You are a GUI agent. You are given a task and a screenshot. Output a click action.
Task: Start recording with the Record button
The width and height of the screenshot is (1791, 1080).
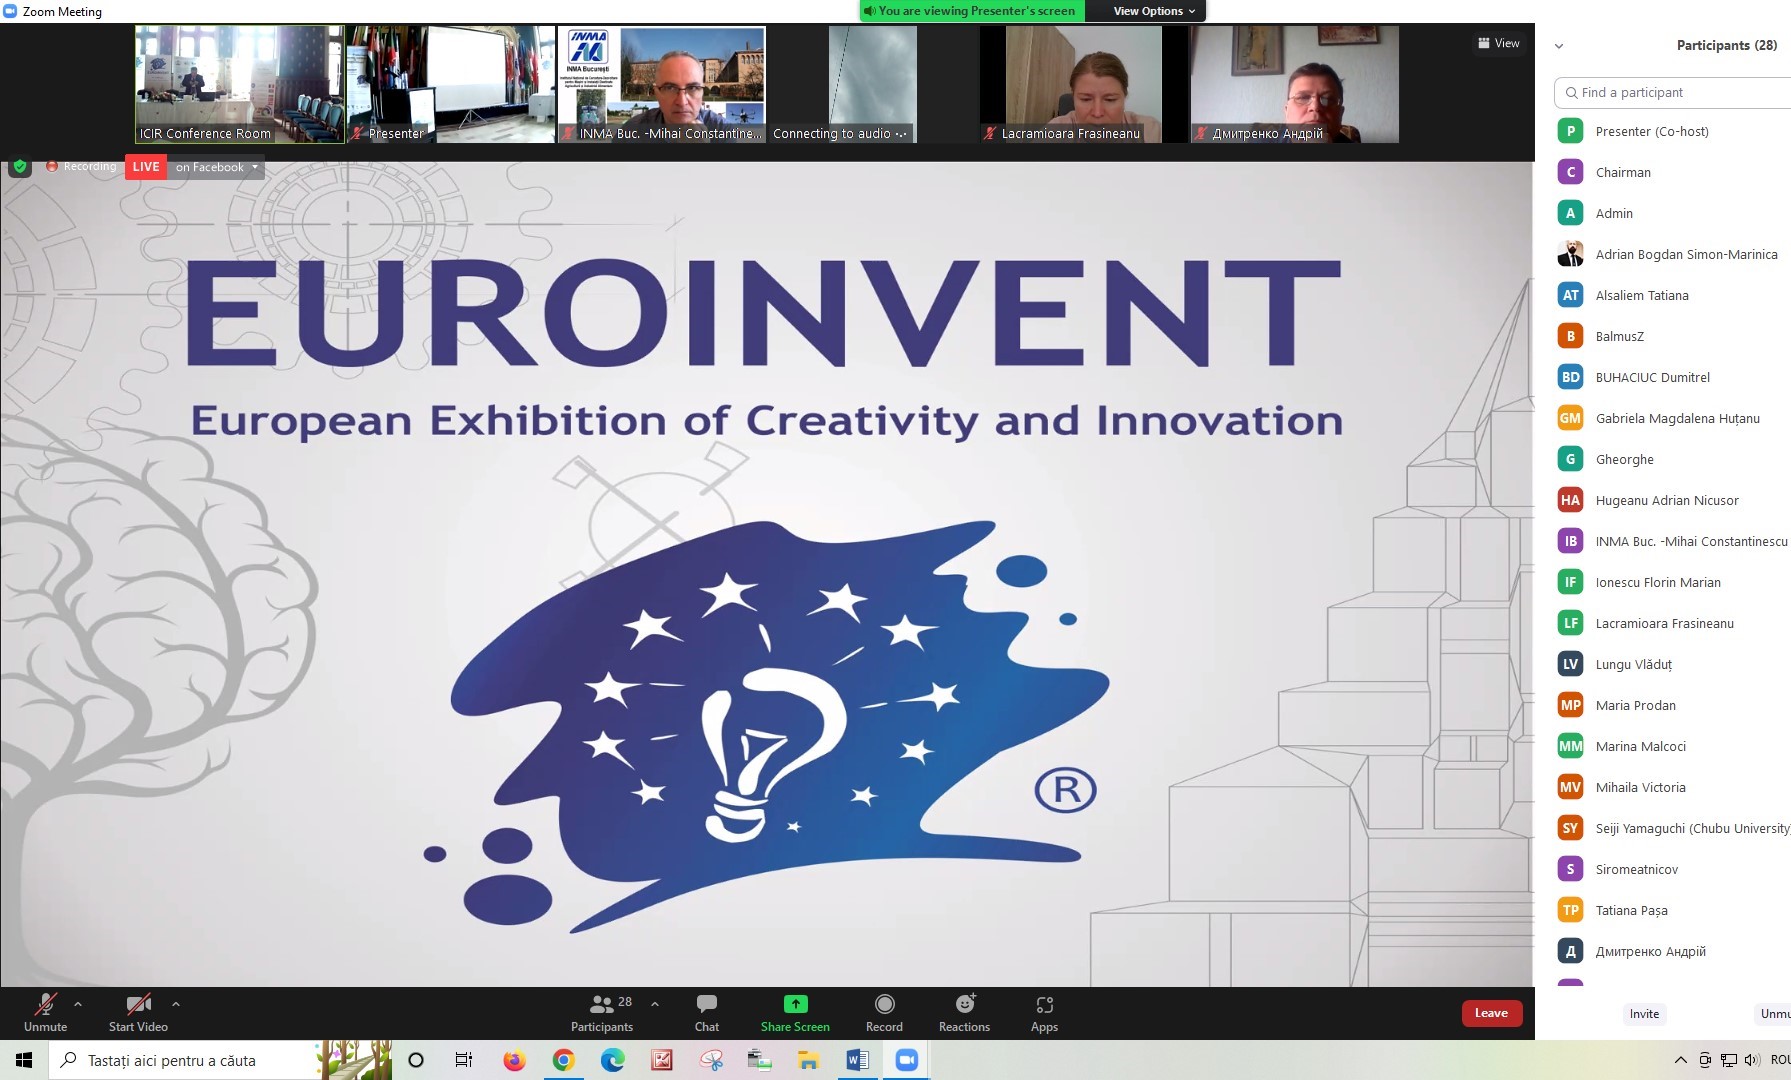pyautogui.click(x=884, y=1012)
